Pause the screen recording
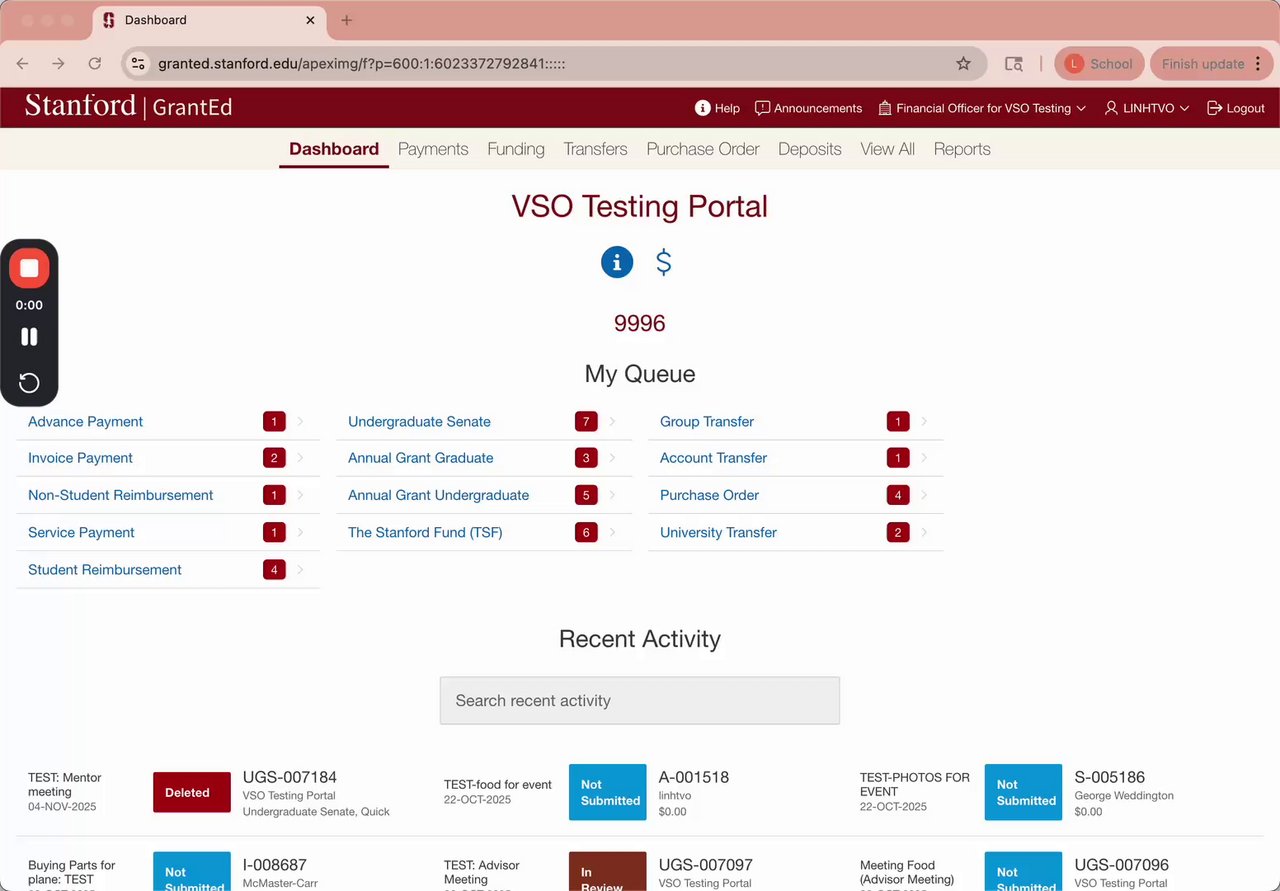The image size is (1280, 891). [29, 337]
